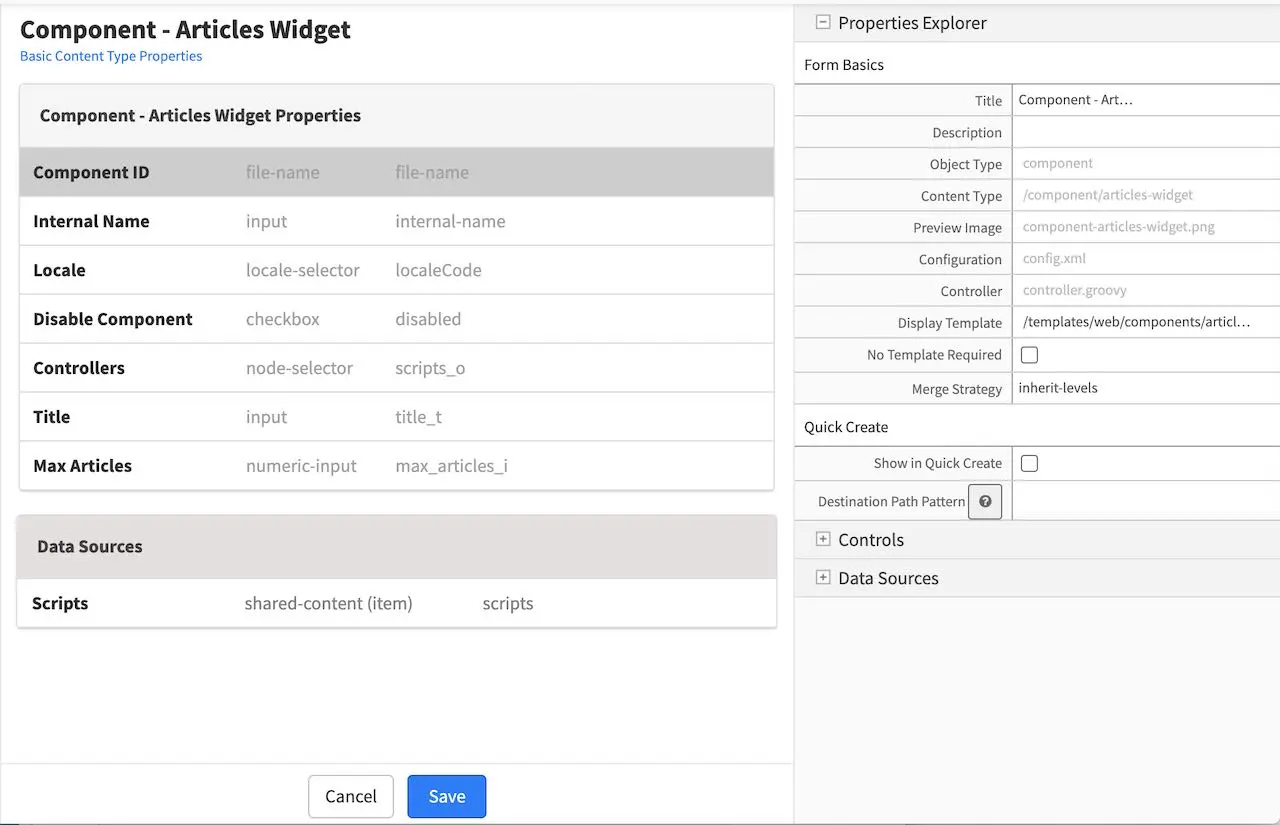
Task: Click the Content Type value /component/articles-widget
Action: tap(1108, 195)
